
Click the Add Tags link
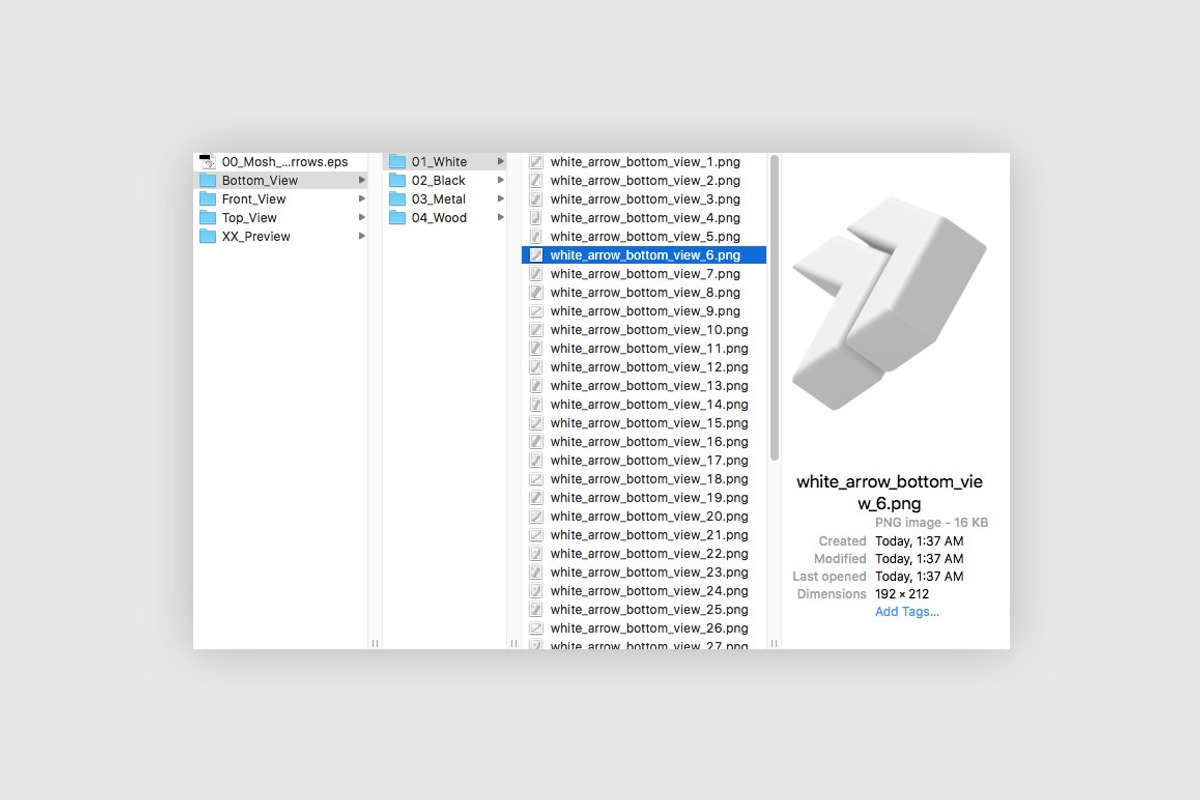pyautogui.click(x=907, y=612)
